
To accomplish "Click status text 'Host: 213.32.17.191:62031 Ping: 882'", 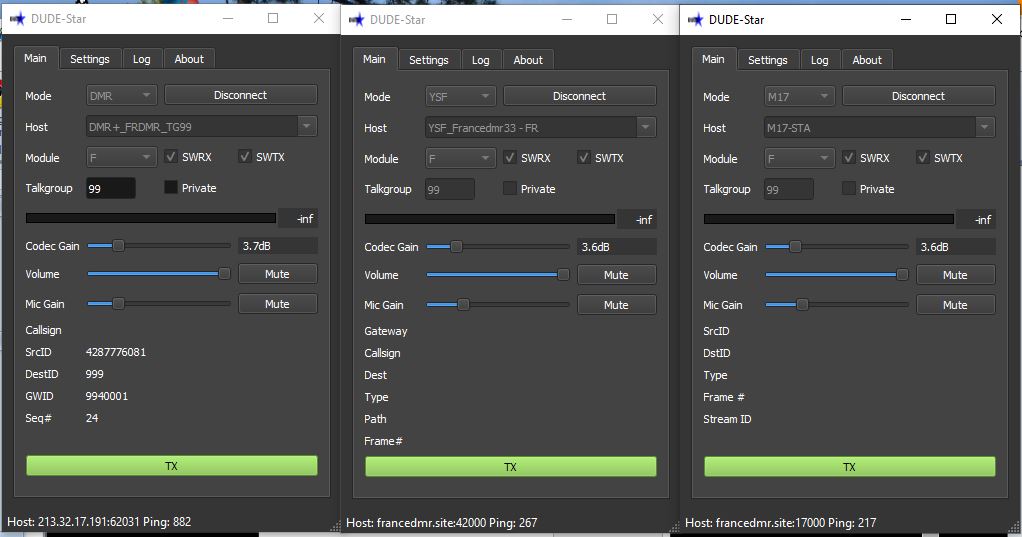I will (x=99, y=521).
